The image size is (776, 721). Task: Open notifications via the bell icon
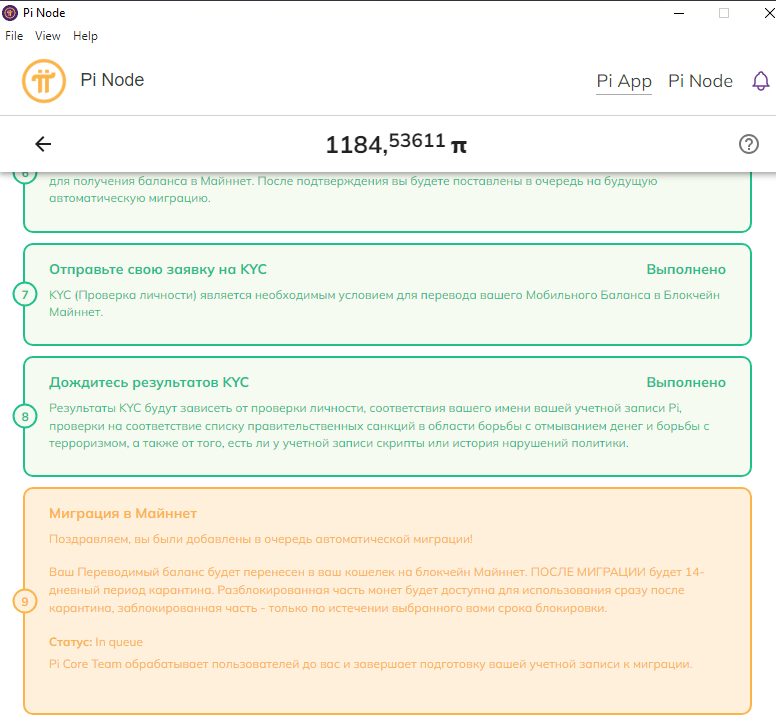(x=761, y=81)
